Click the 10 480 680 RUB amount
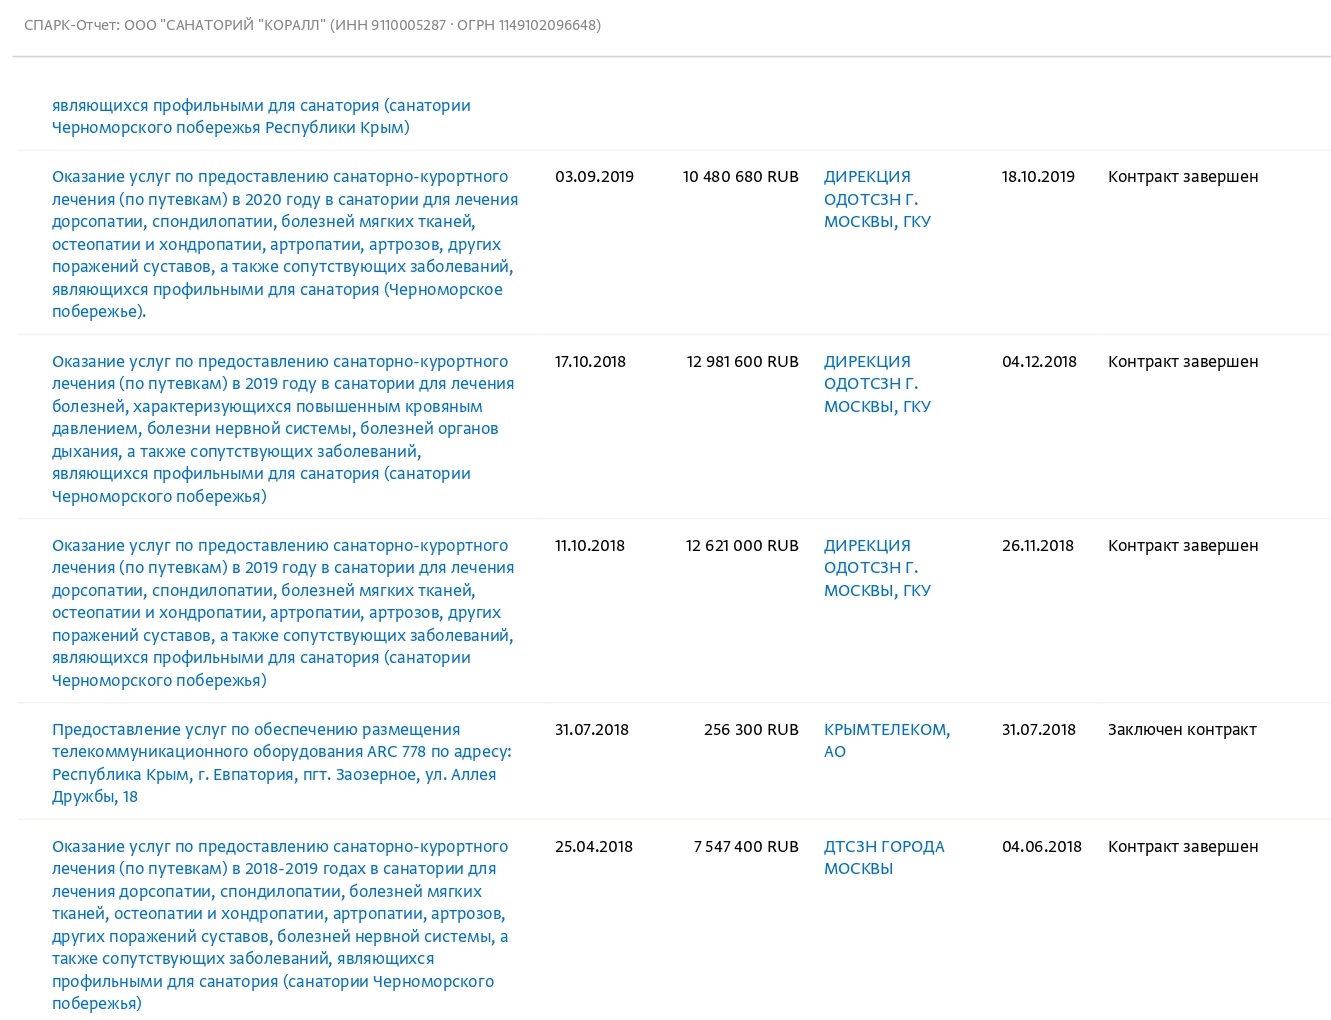The width and height of the screenshot is (1331, 1020). [741, 177]
